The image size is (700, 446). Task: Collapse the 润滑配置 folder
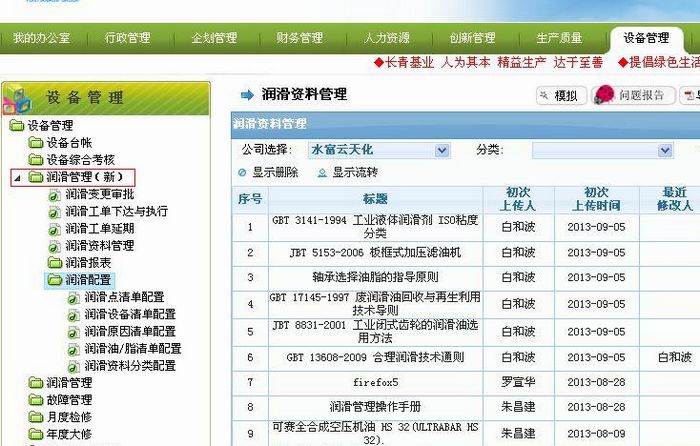[54, 280]
